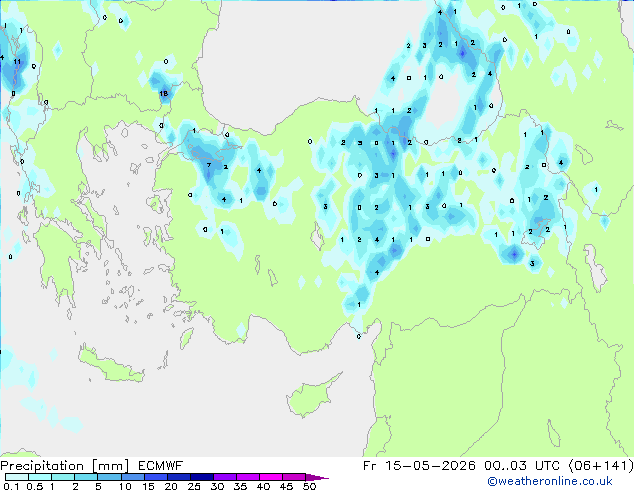
Task: Pick the 35–40 mm purple legend box
Action: pos(248,477)
